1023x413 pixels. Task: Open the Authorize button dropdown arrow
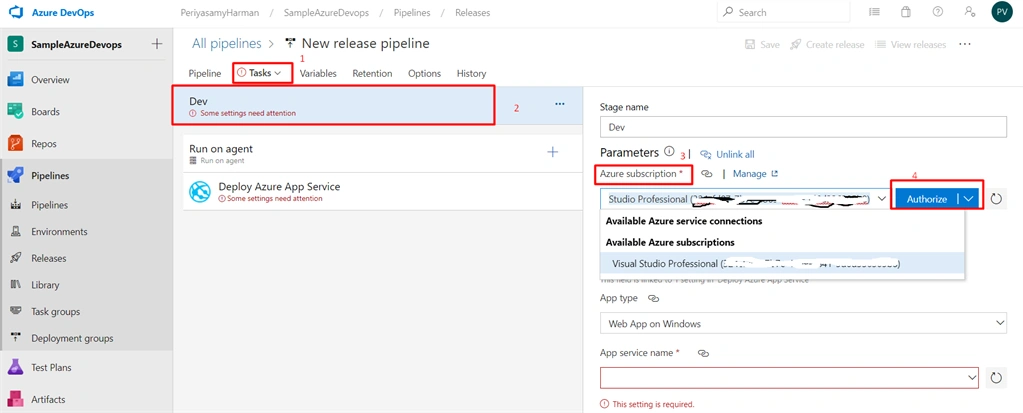tap(969, 199)
